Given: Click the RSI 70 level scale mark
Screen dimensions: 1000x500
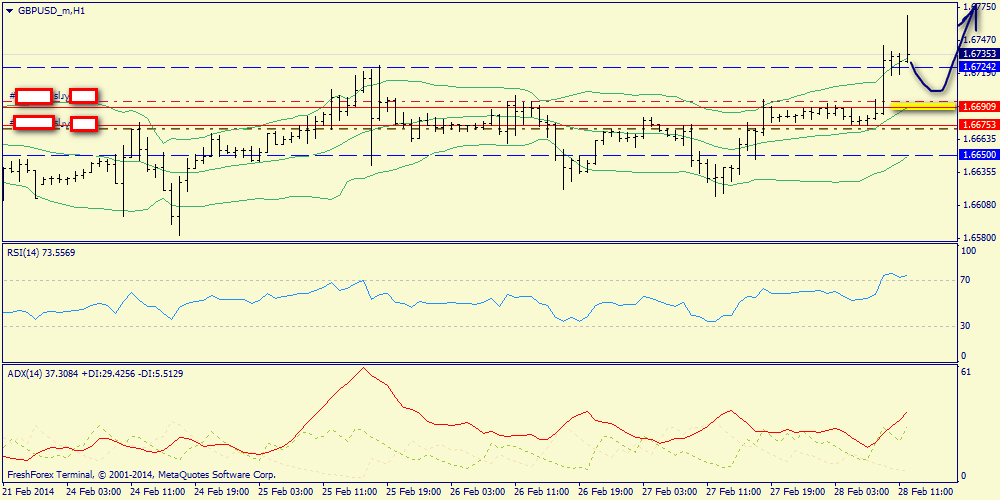Looking at the screenshot, I should tap(967, 281).
